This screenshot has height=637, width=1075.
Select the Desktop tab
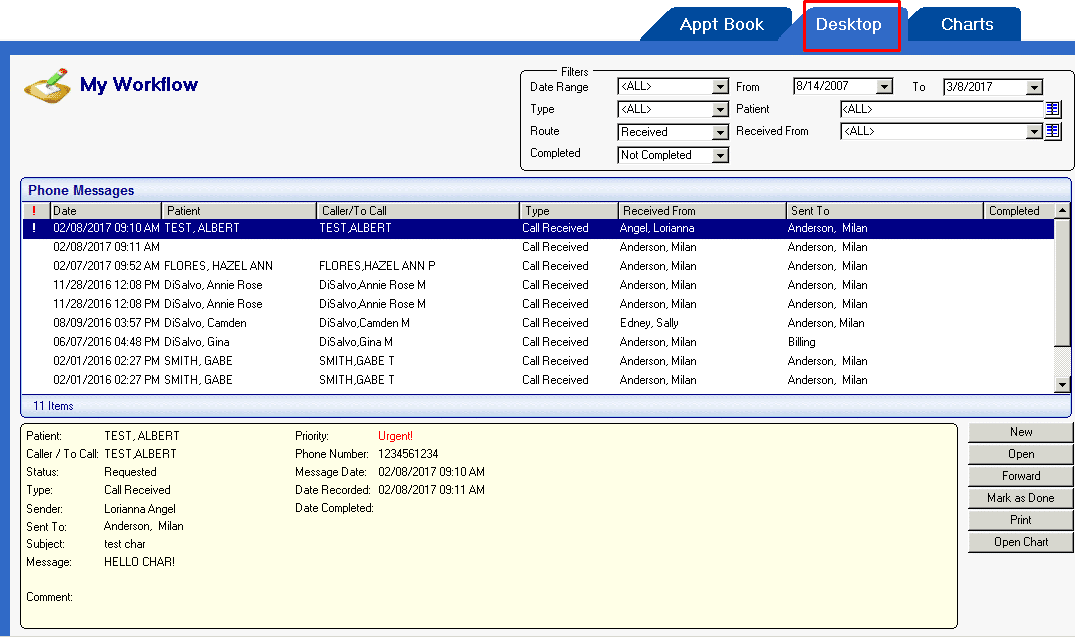click(851, 24)
